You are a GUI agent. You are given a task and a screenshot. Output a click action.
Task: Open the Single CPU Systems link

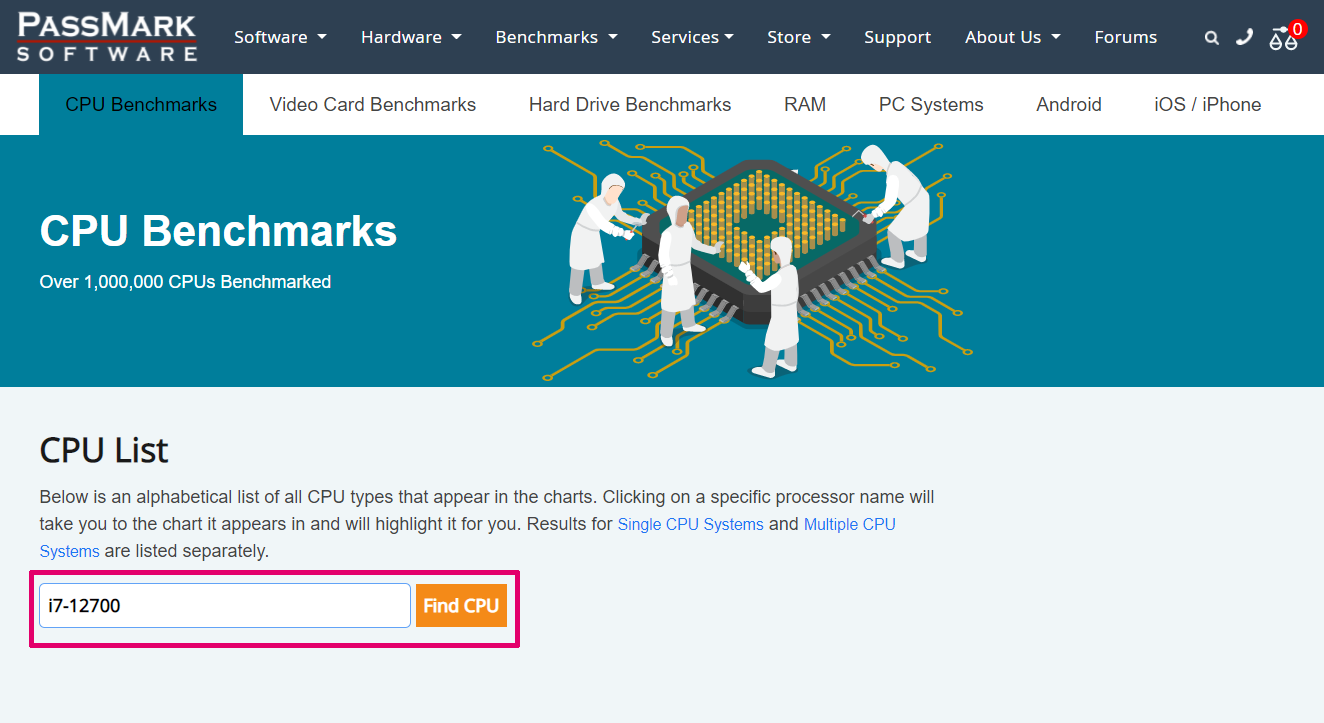click(690, 524)
